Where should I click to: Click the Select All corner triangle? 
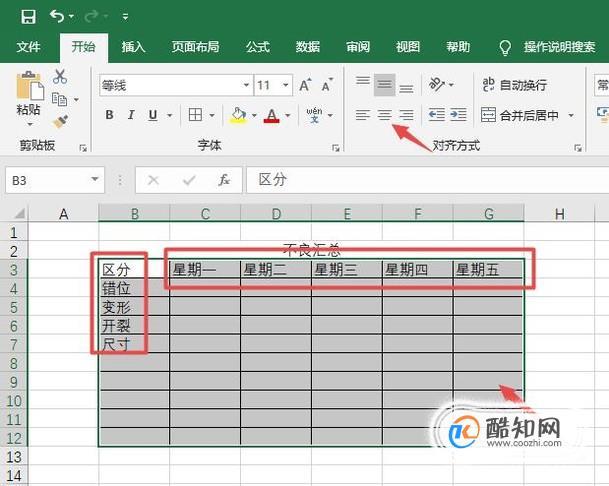(19, 213)
